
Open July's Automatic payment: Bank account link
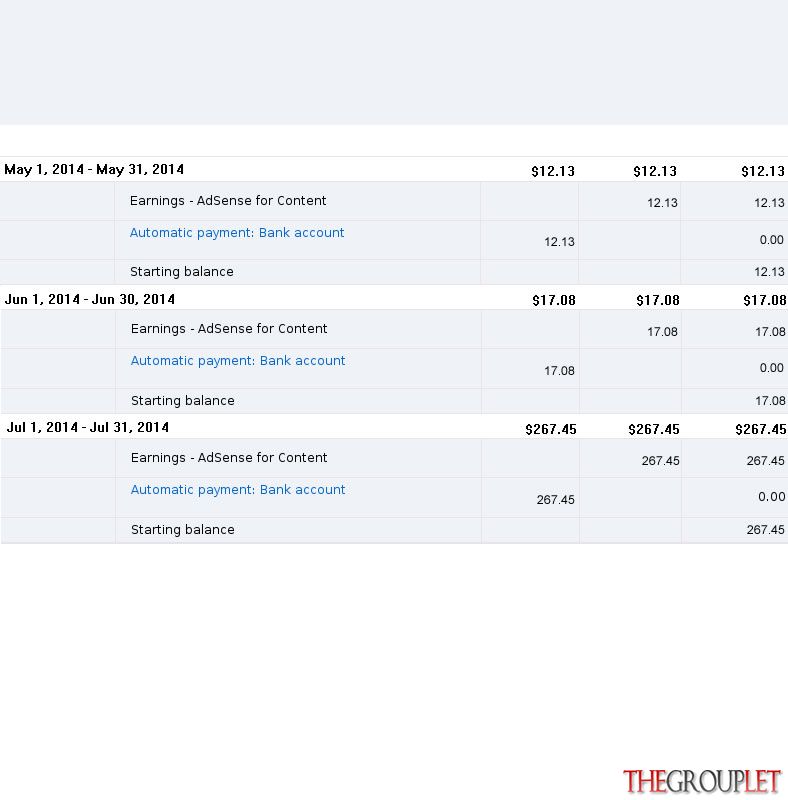tap(238, 490)
